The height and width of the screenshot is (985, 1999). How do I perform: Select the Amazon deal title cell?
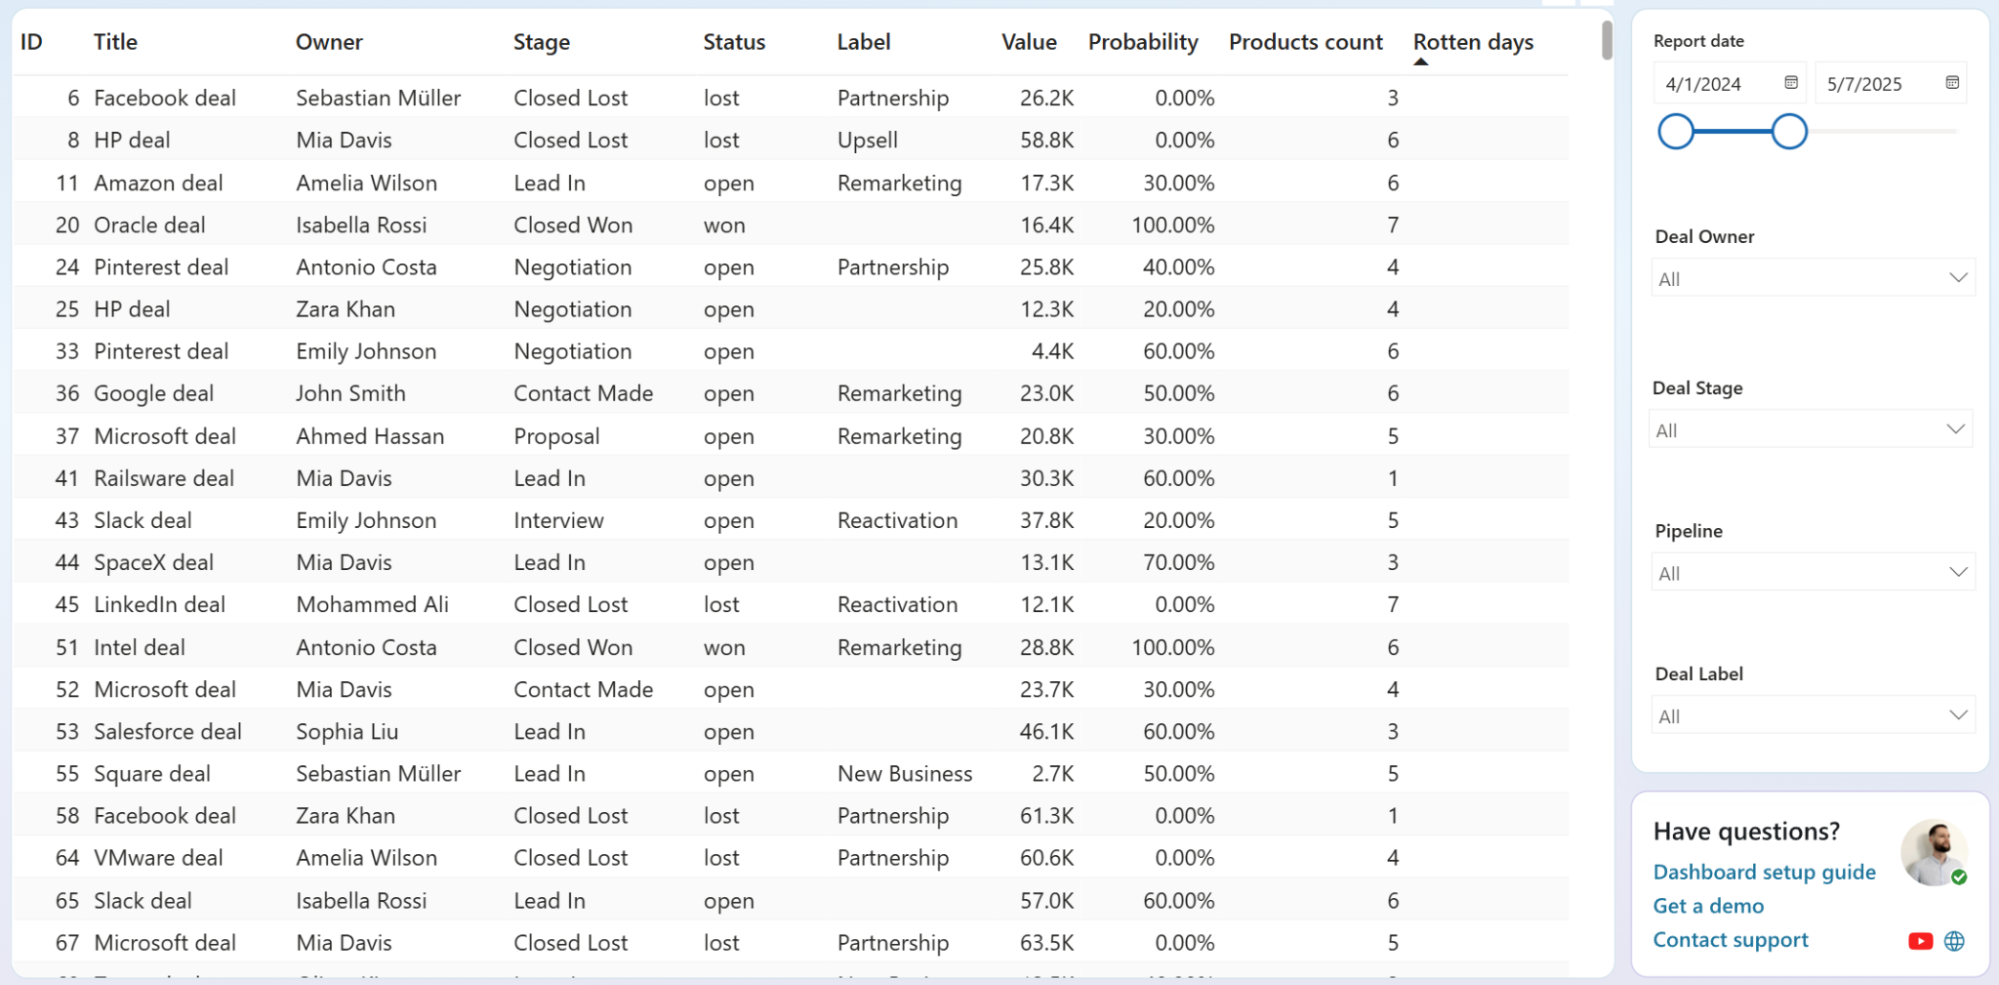click(158, 183)
